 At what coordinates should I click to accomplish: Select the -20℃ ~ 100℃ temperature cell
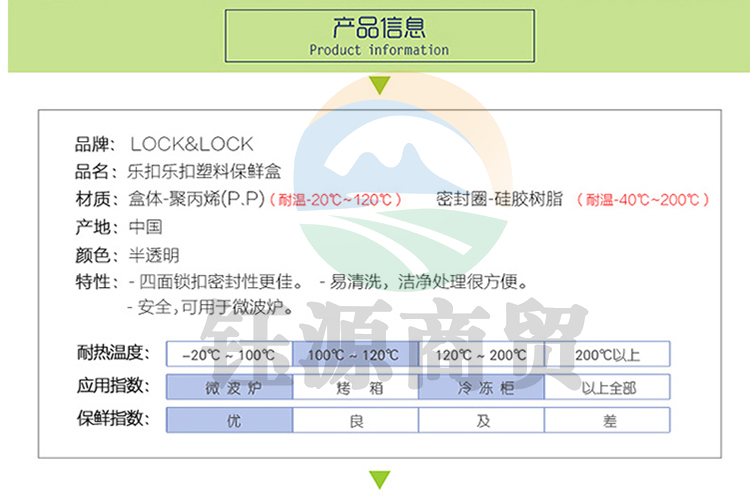coord(229,354)
